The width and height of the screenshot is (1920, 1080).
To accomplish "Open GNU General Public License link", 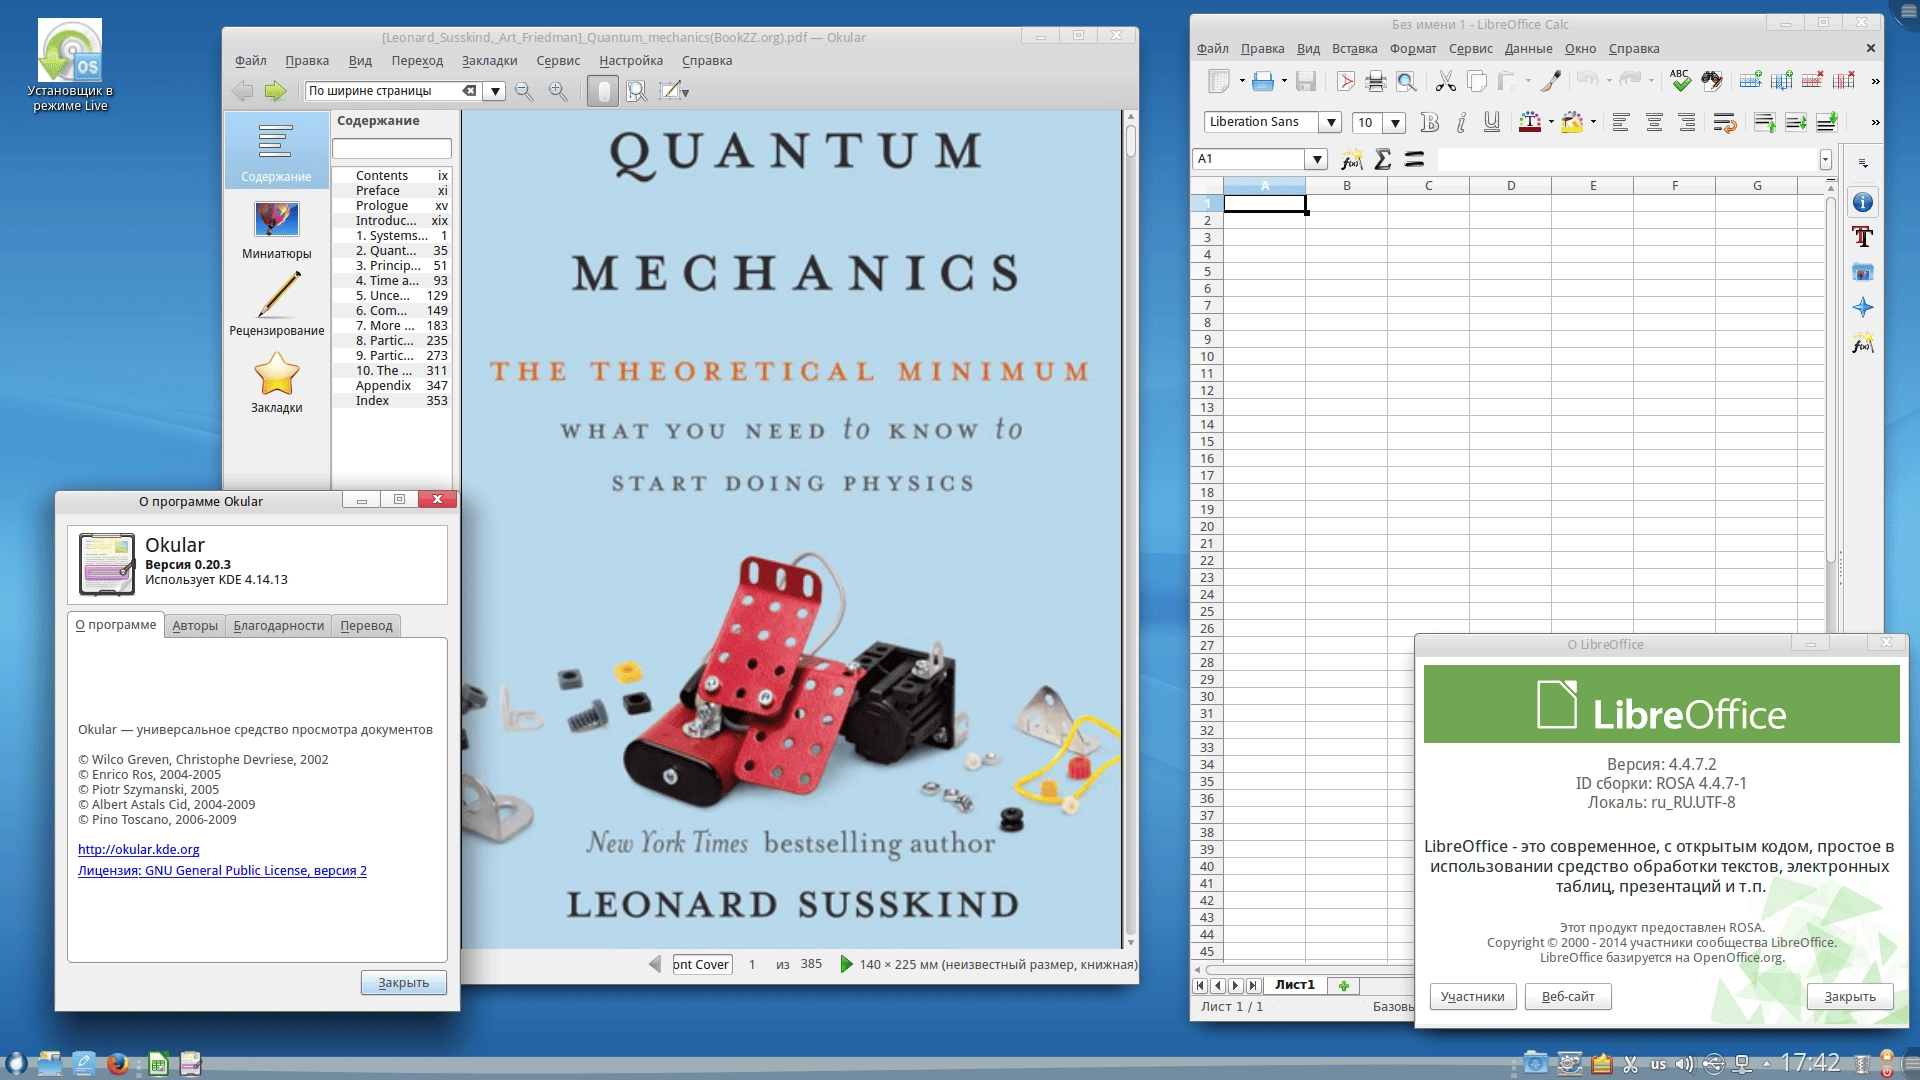I will (222, 871).
